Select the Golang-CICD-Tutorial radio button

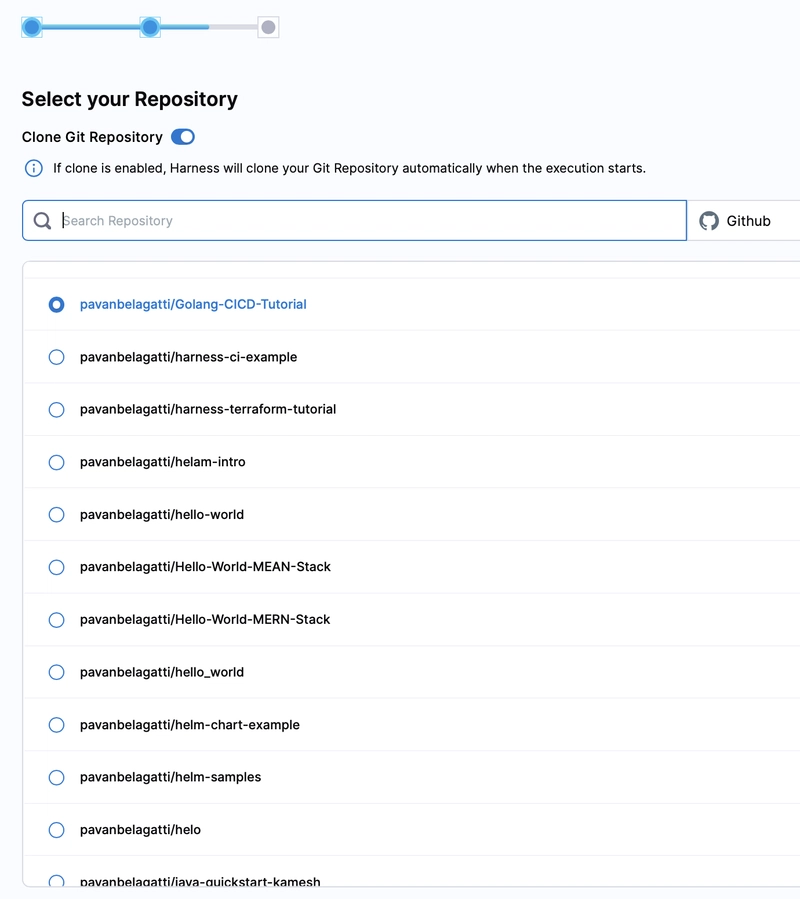coord(57,304)
